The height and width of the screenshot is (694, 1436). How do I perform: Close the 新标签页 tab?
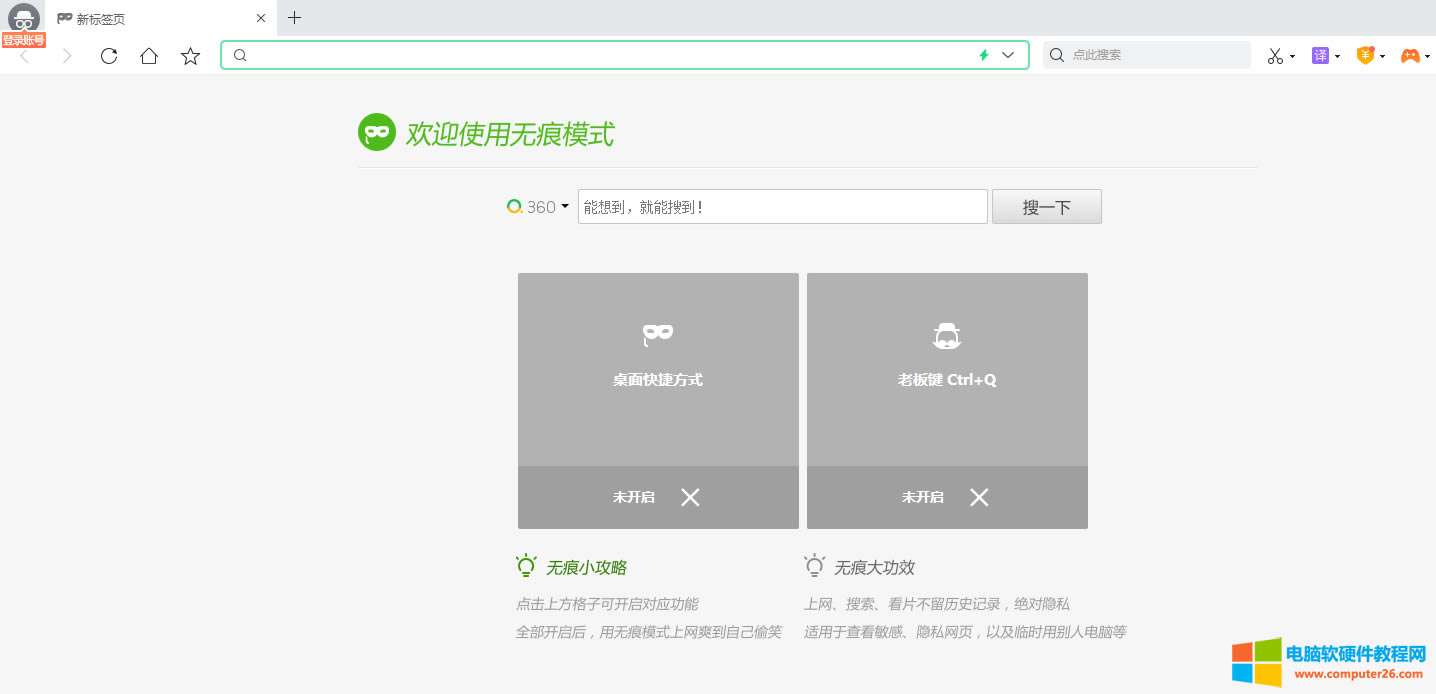261,19
